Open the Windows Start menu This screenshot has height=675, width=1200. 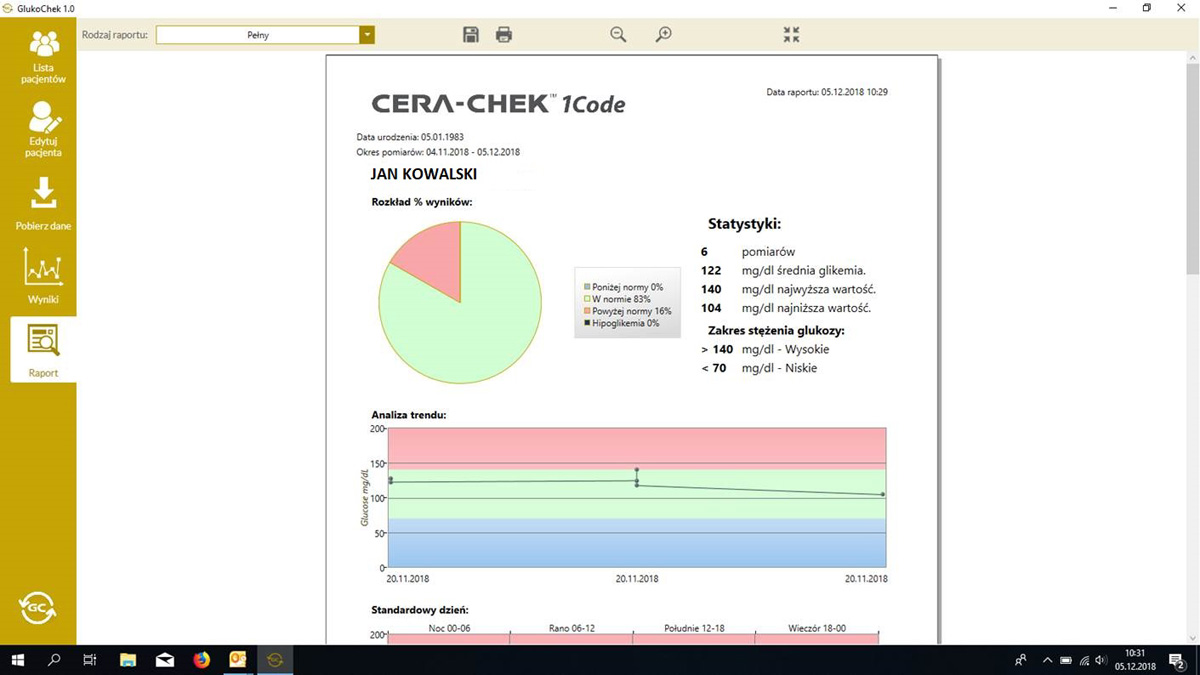pyautogui.click(x=18, y=660)
